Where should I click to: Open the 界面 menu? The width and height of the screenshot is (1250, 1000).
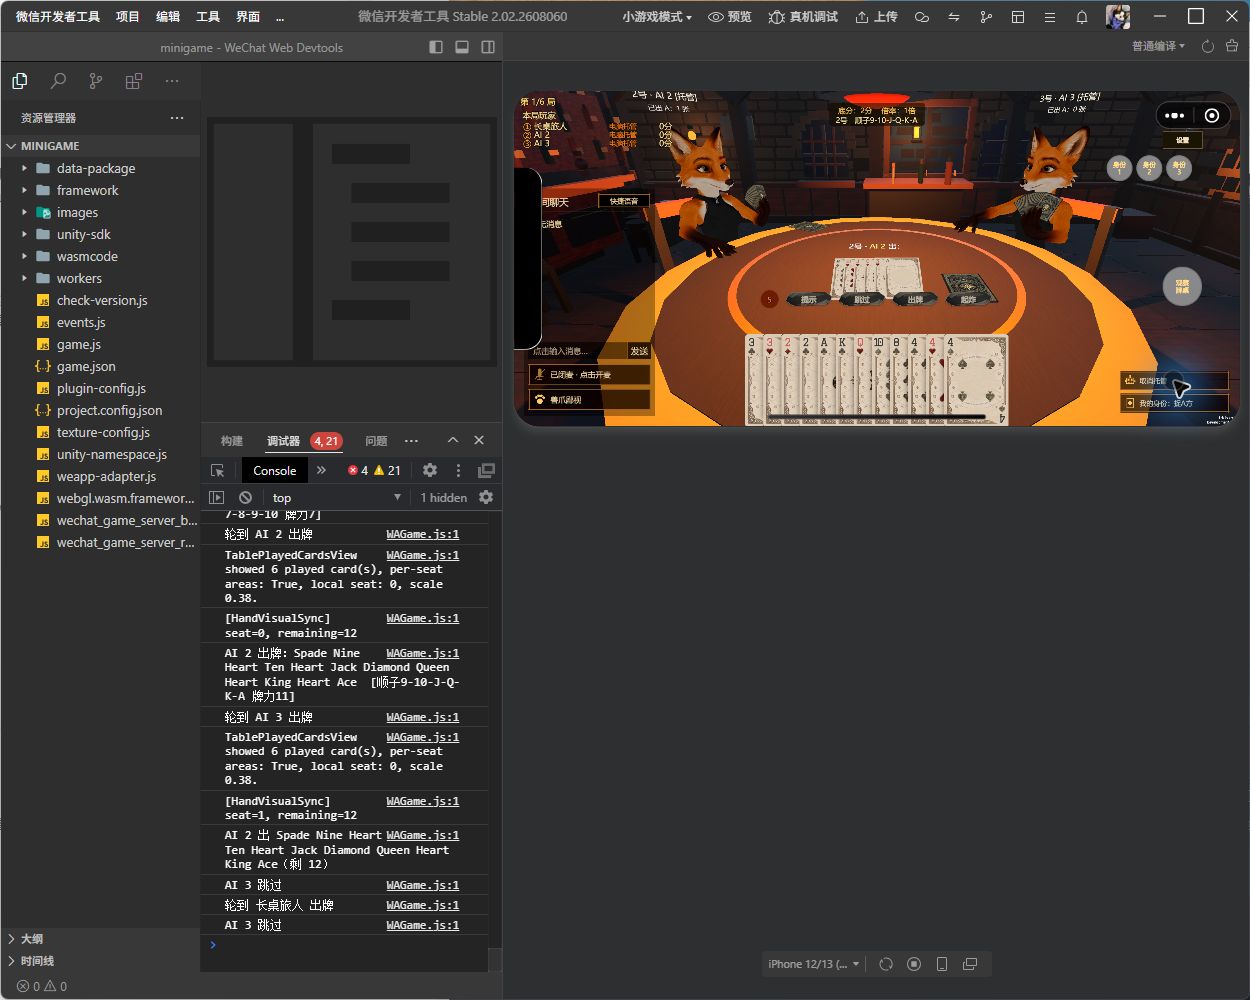pos(248,17)
